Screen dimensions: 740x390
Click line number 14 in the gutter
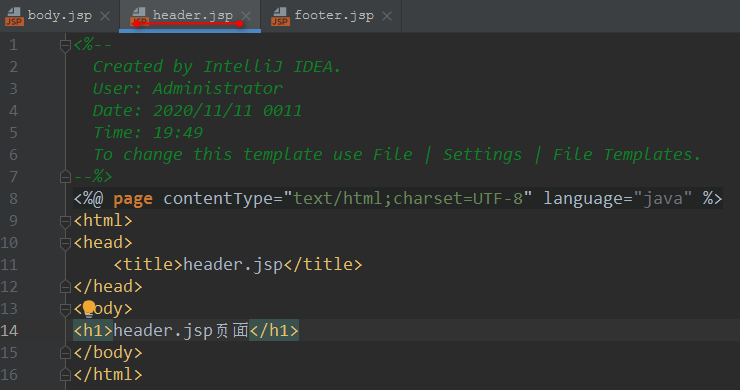[9, 331]
